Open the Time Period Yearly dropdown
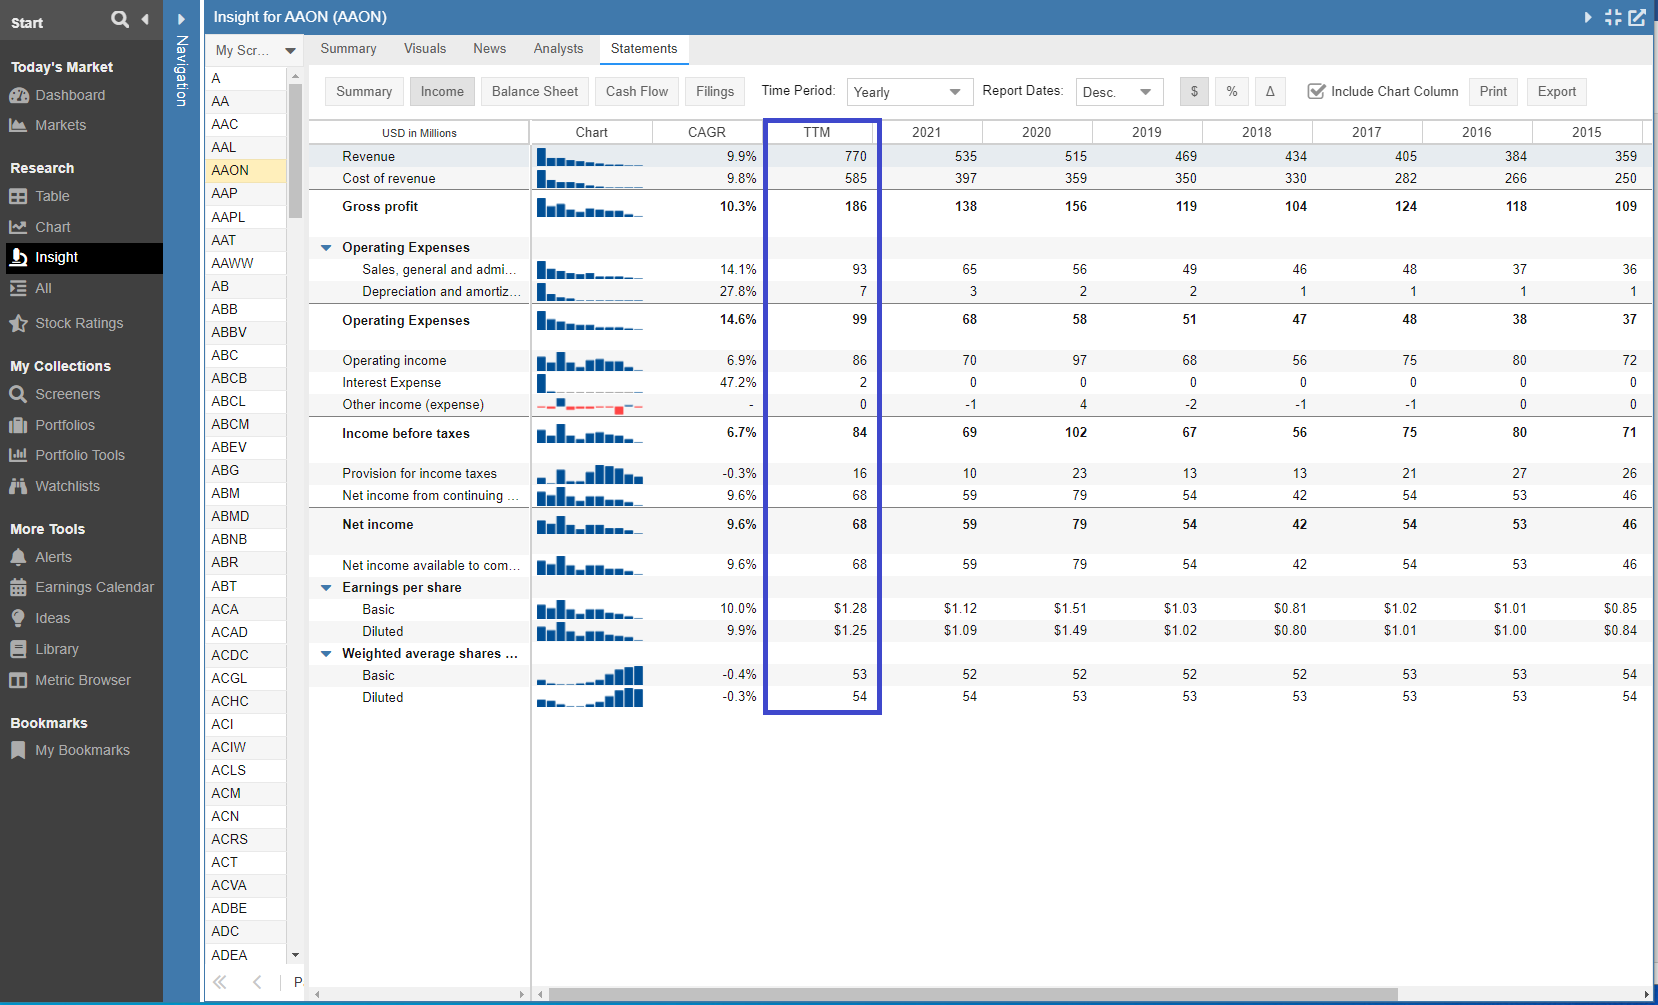Image resolution: width=1658 pixels, height=1005 pixels. [909, 92]
